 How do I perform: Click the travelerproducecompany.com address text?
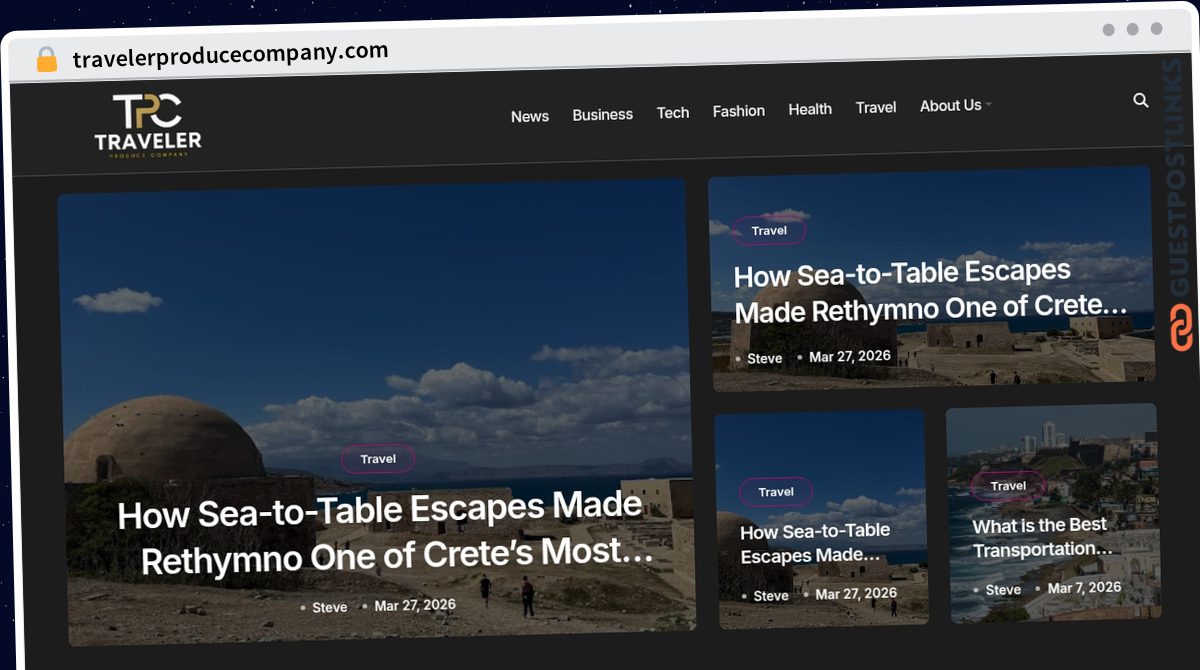pyautogui.click(x=230, y=55)
